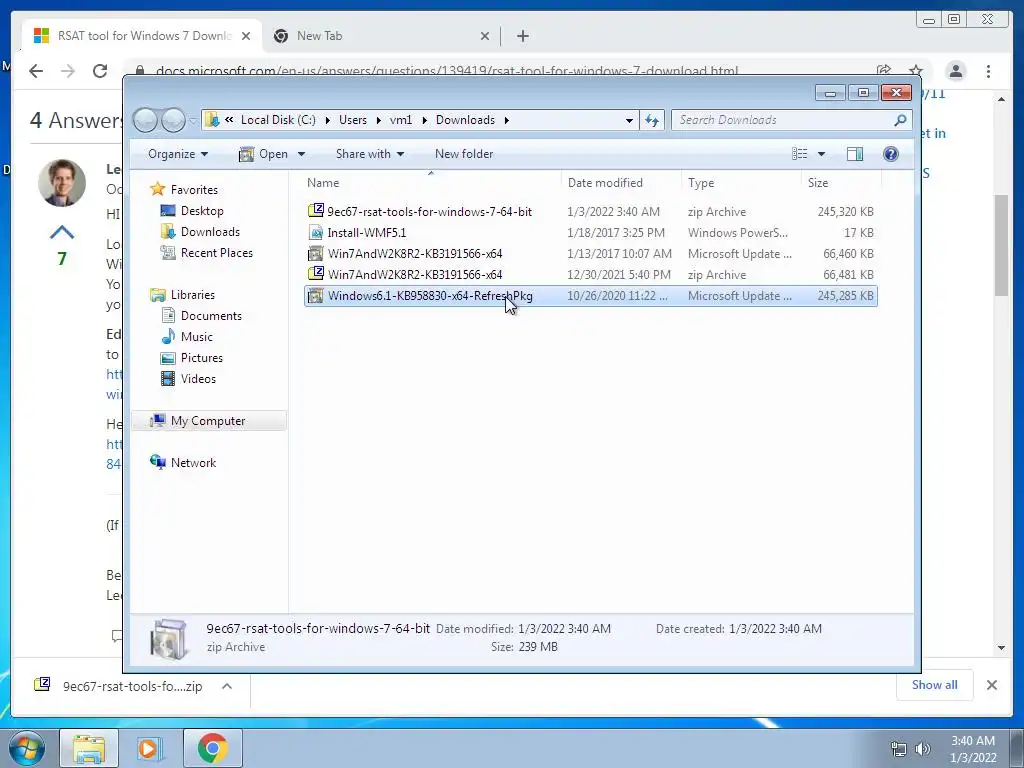Viewport: 1024px width, 768px height.
Task: Open Videos library
Action: click(198, 379)
